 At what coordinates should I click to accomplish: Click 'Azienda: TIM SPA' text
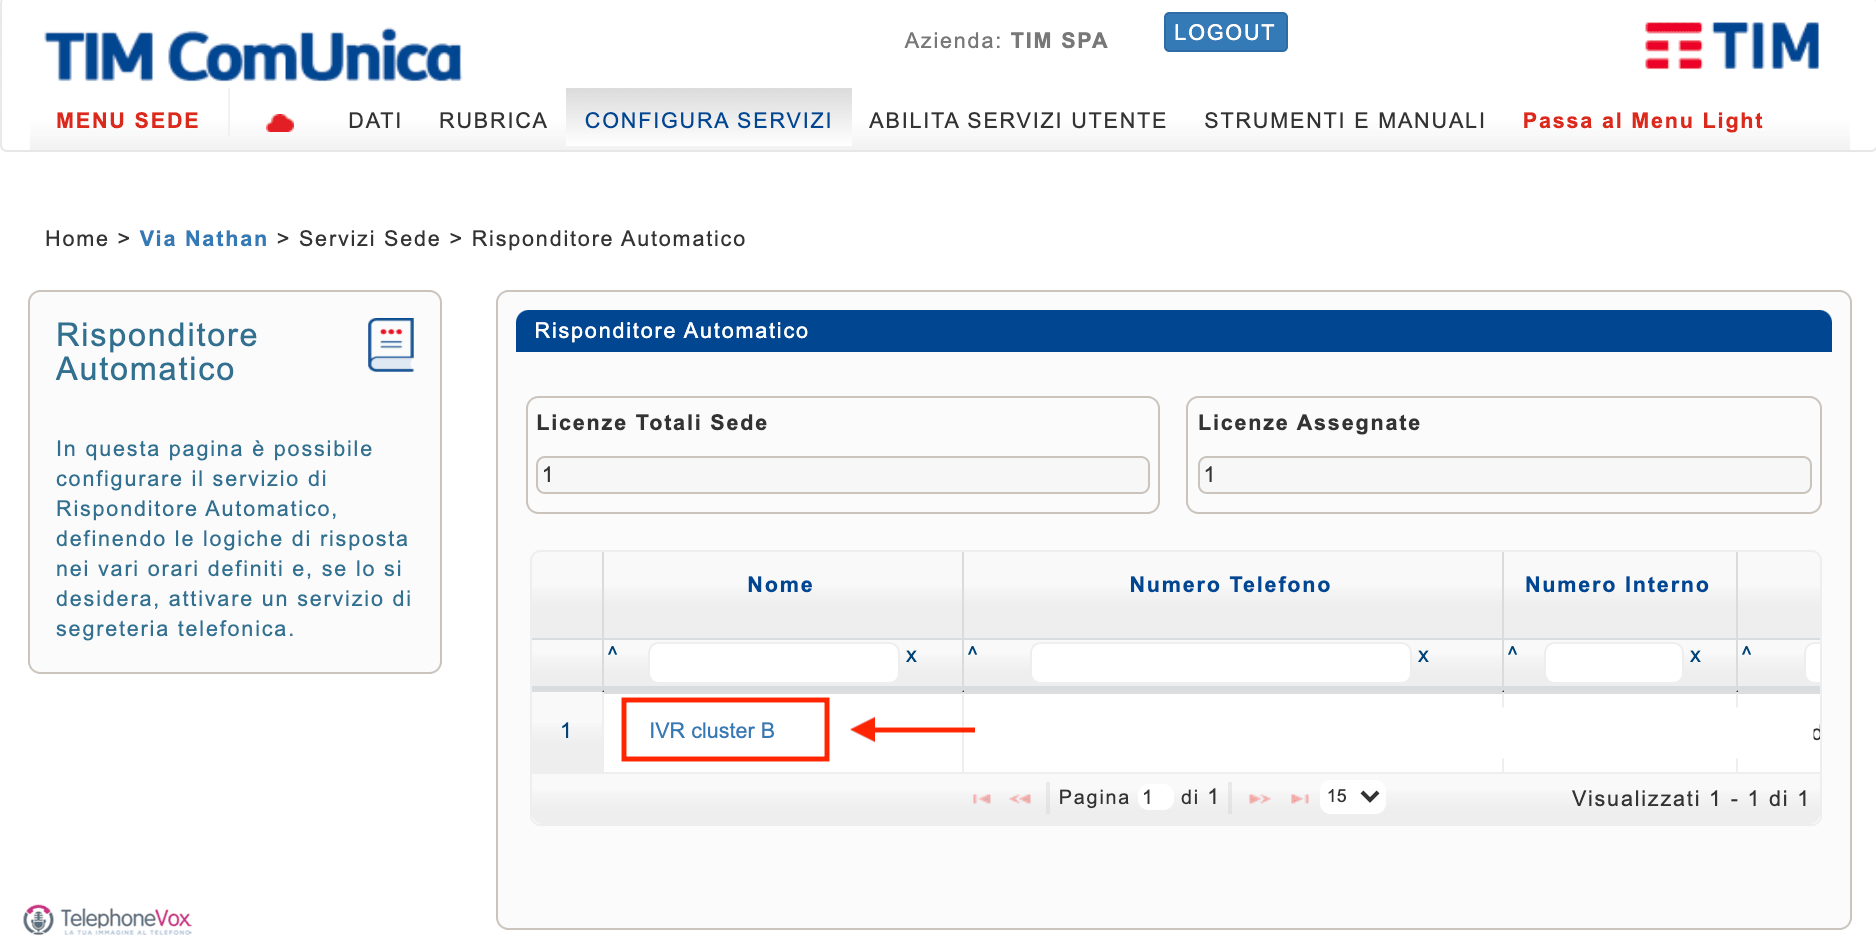coord(1006,41)
